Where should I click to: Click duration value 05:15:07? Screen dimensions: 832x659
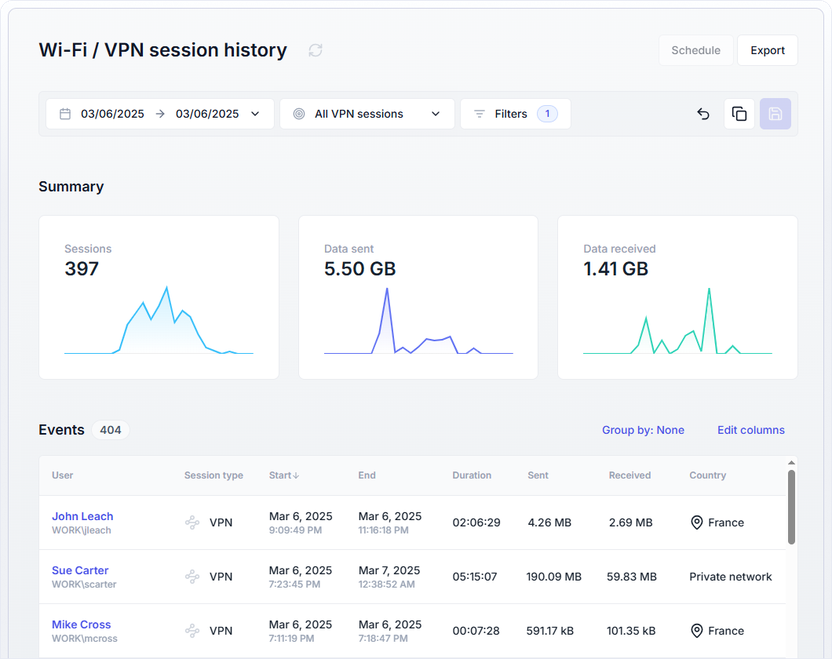point(474,577)
